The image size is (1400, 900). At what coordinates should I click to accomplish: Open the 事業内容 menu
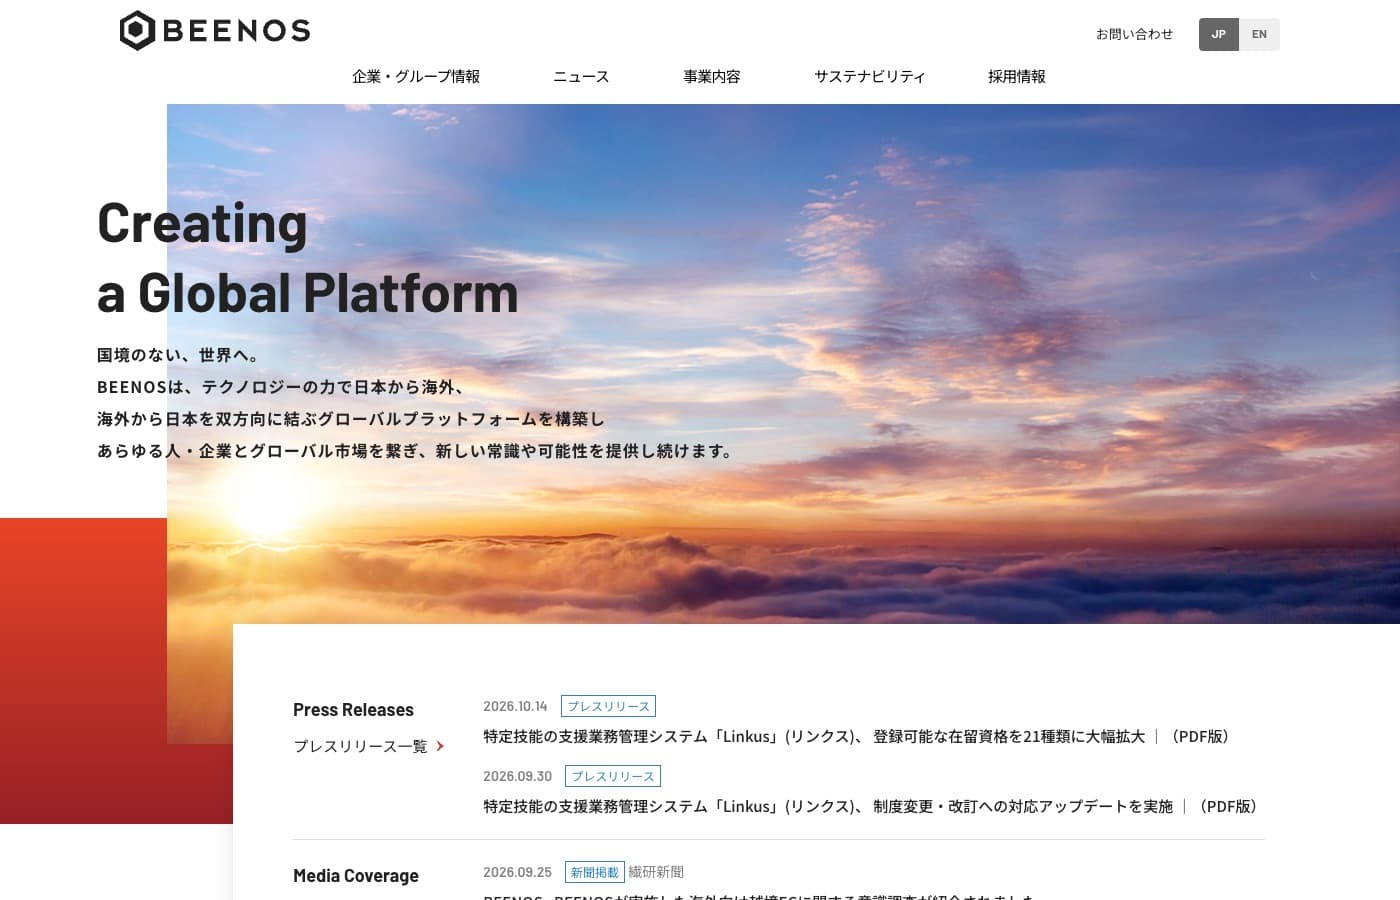click(712, 76)
